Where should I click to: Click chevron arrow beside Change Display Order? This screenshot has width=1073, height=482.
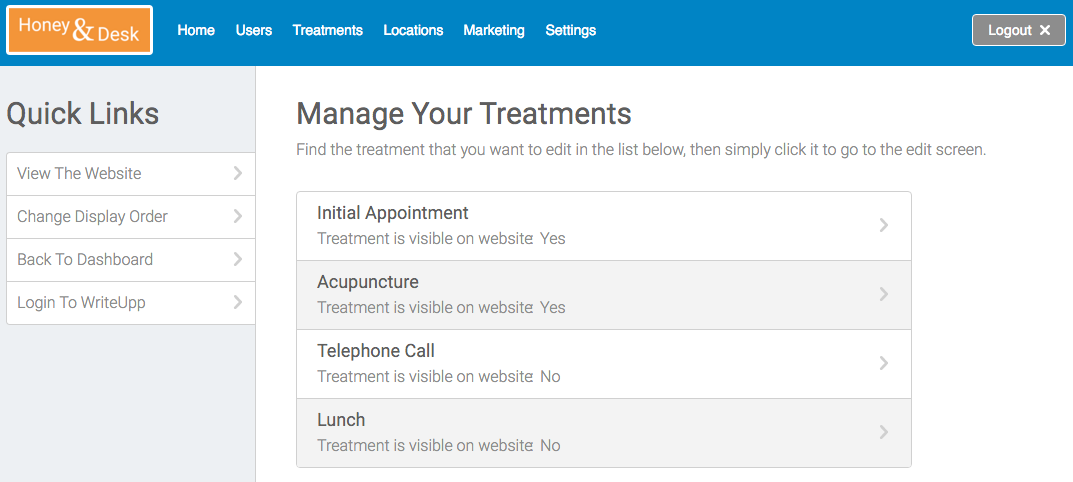pos(237,216)
